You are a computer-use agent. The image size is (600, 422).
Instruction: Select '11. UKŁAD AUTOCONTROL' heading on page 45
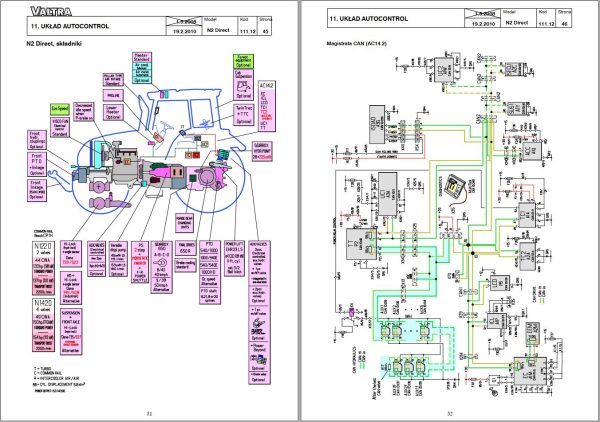(x=70, y=26)
